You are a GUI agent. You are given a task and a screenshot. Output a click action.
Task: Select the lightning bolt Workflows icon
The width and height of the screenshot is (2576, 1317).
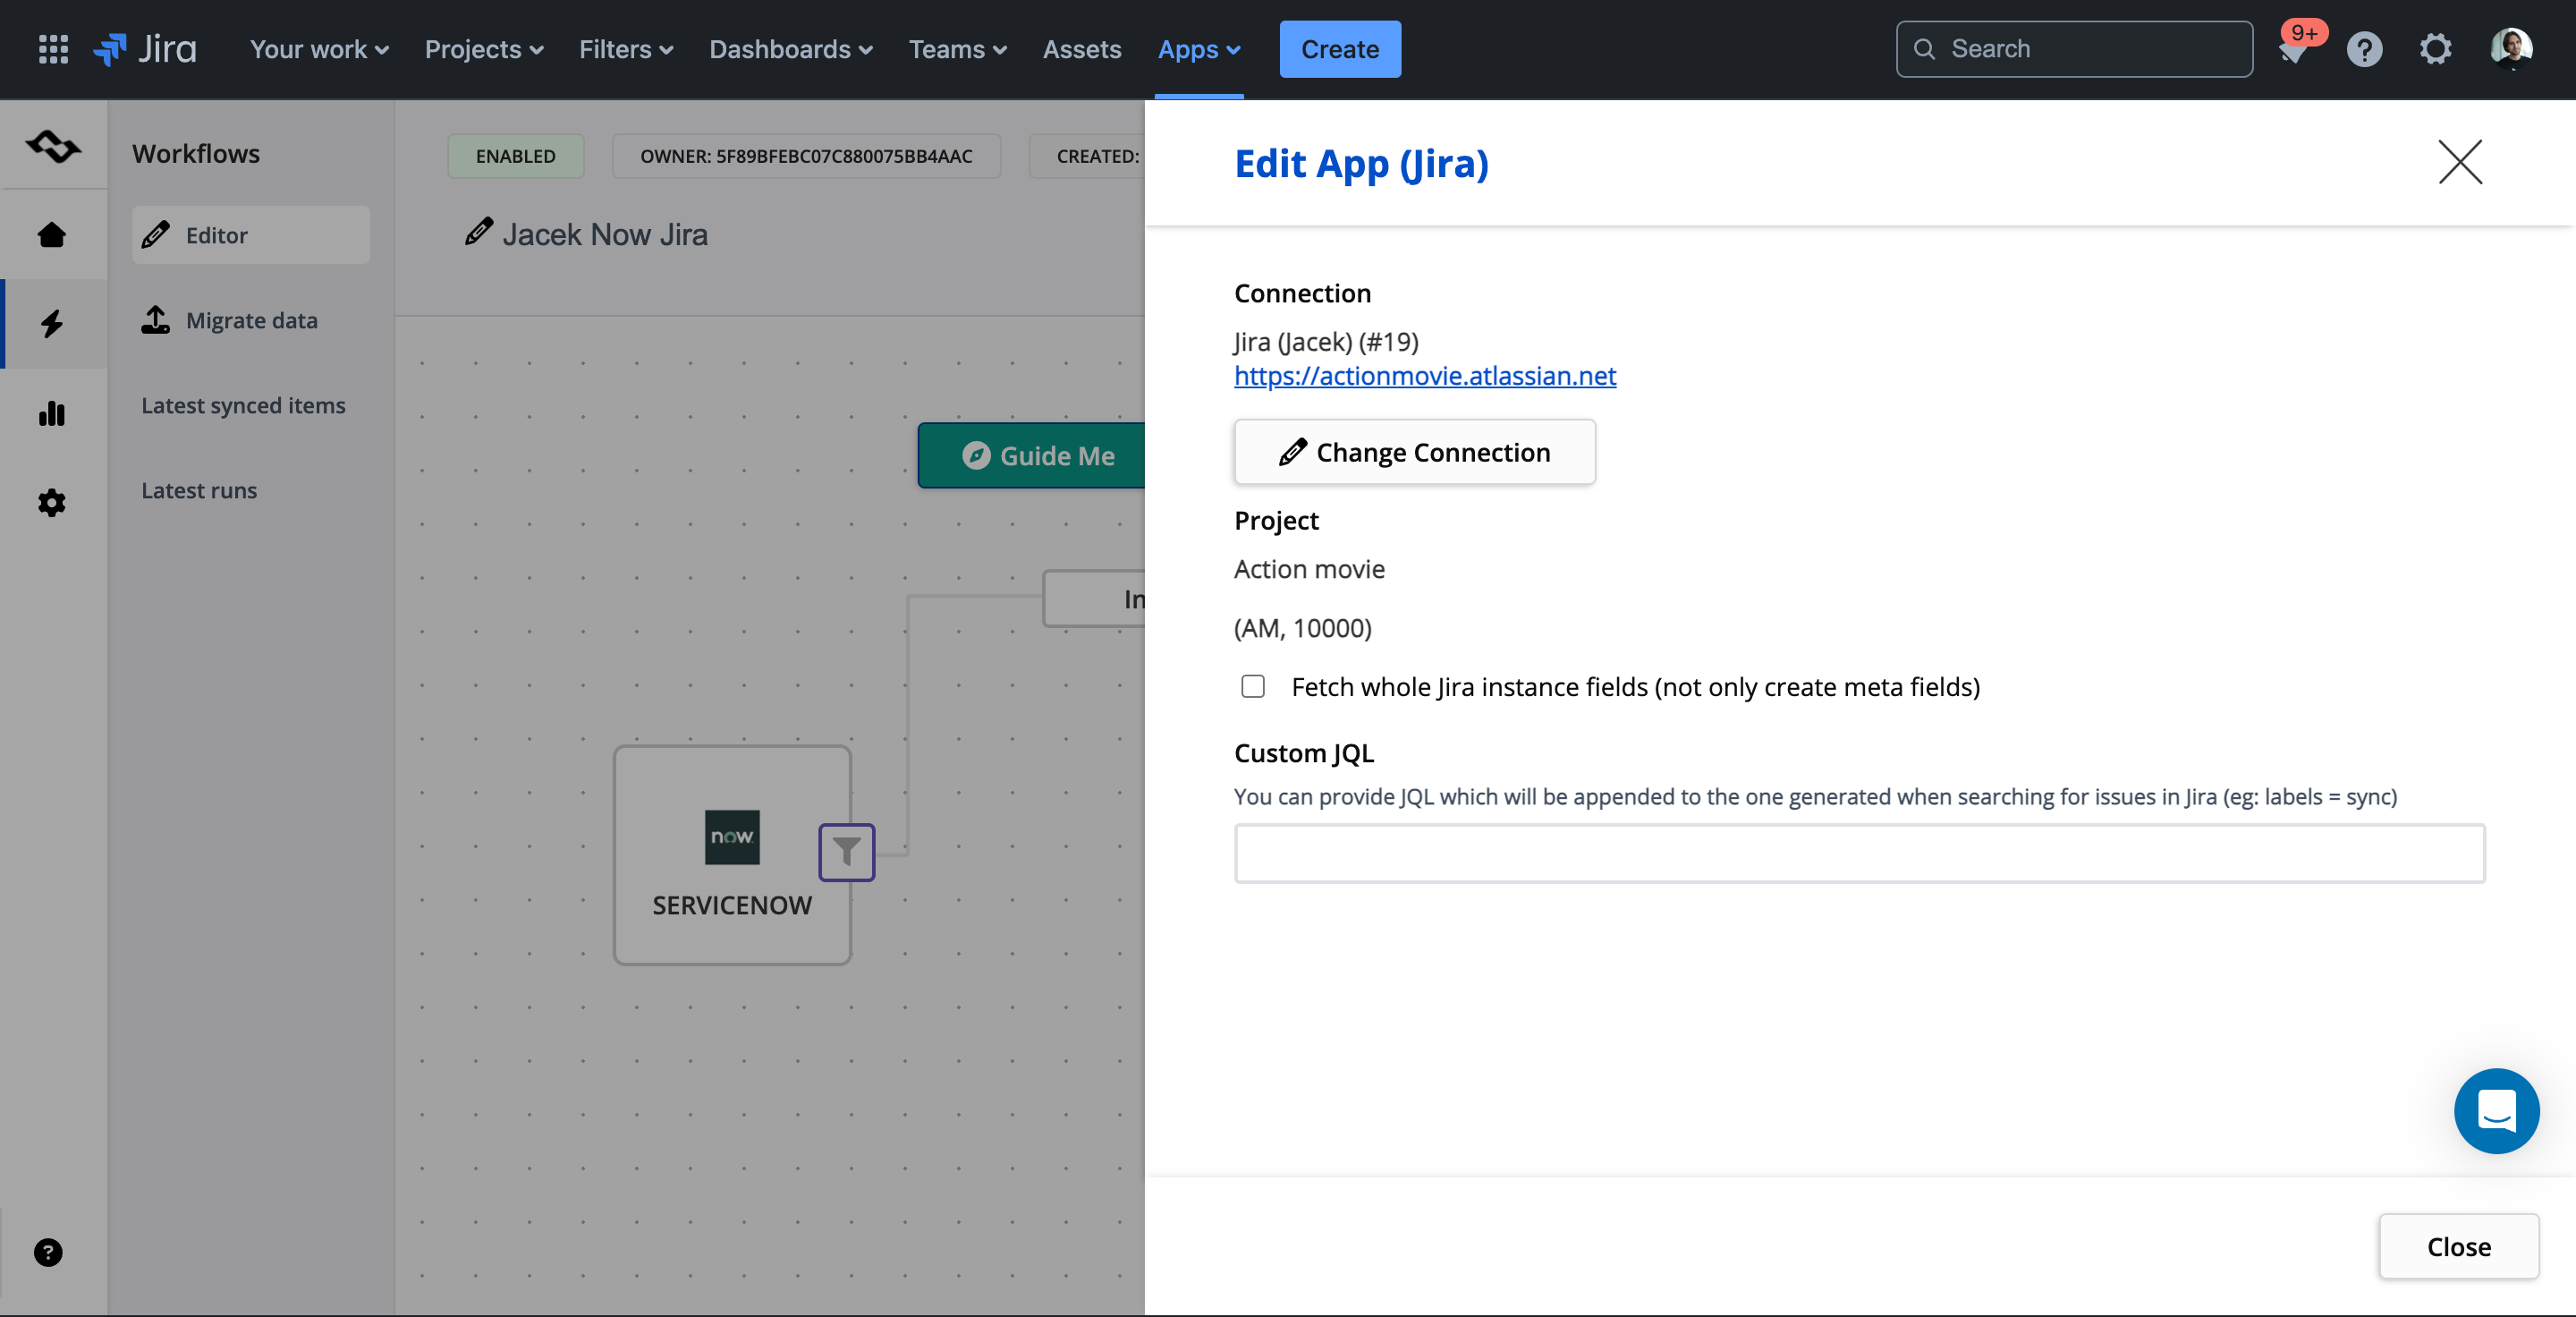coord(52,323)
